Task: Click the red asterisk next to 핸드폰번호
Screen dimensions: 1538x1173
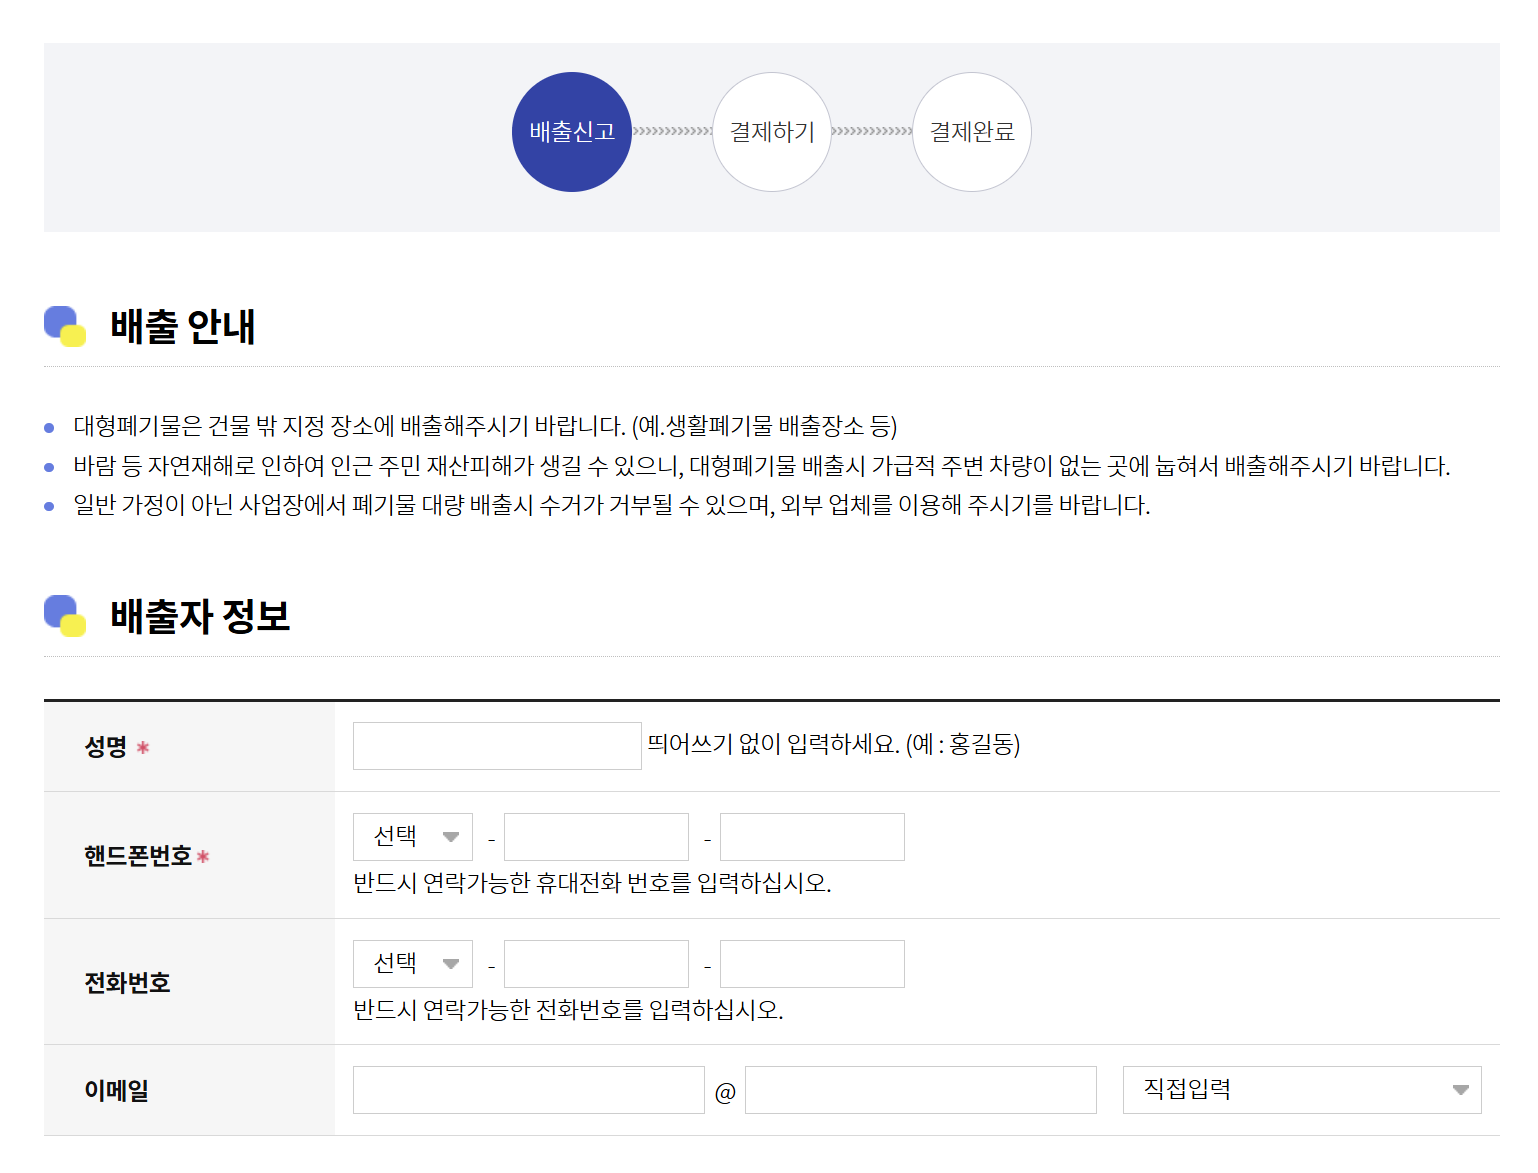Action: click(205, 857)
